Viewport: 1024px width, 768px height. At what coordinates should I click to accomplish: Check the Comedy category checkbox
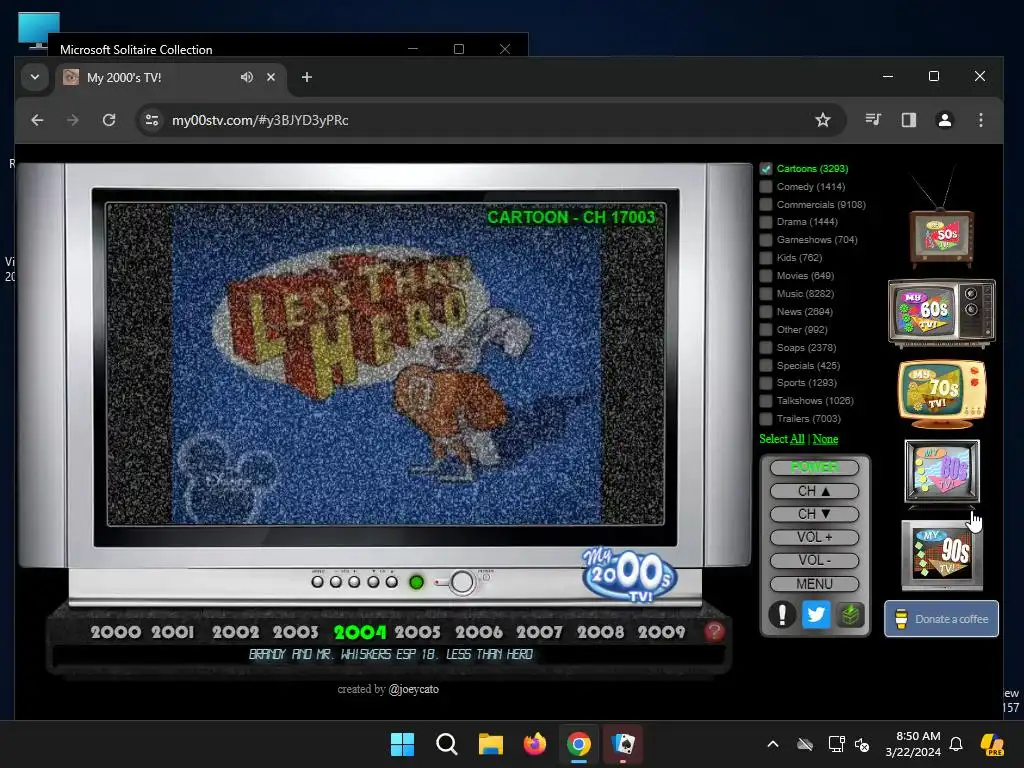(x=766, y=187)
